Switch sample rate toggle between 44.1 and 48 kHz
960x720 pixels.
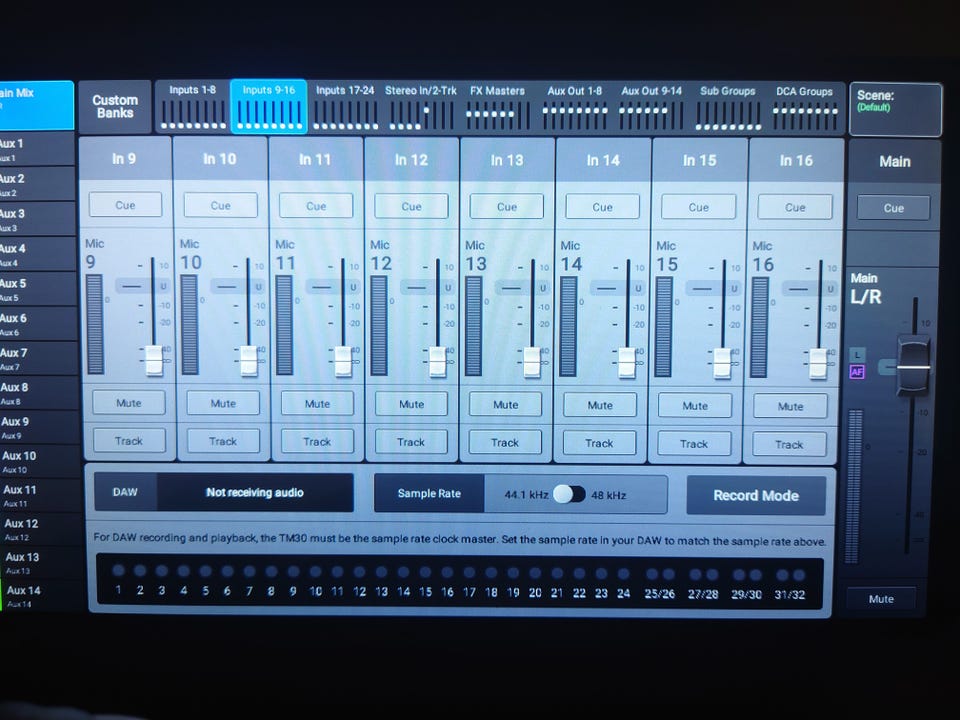569,494
